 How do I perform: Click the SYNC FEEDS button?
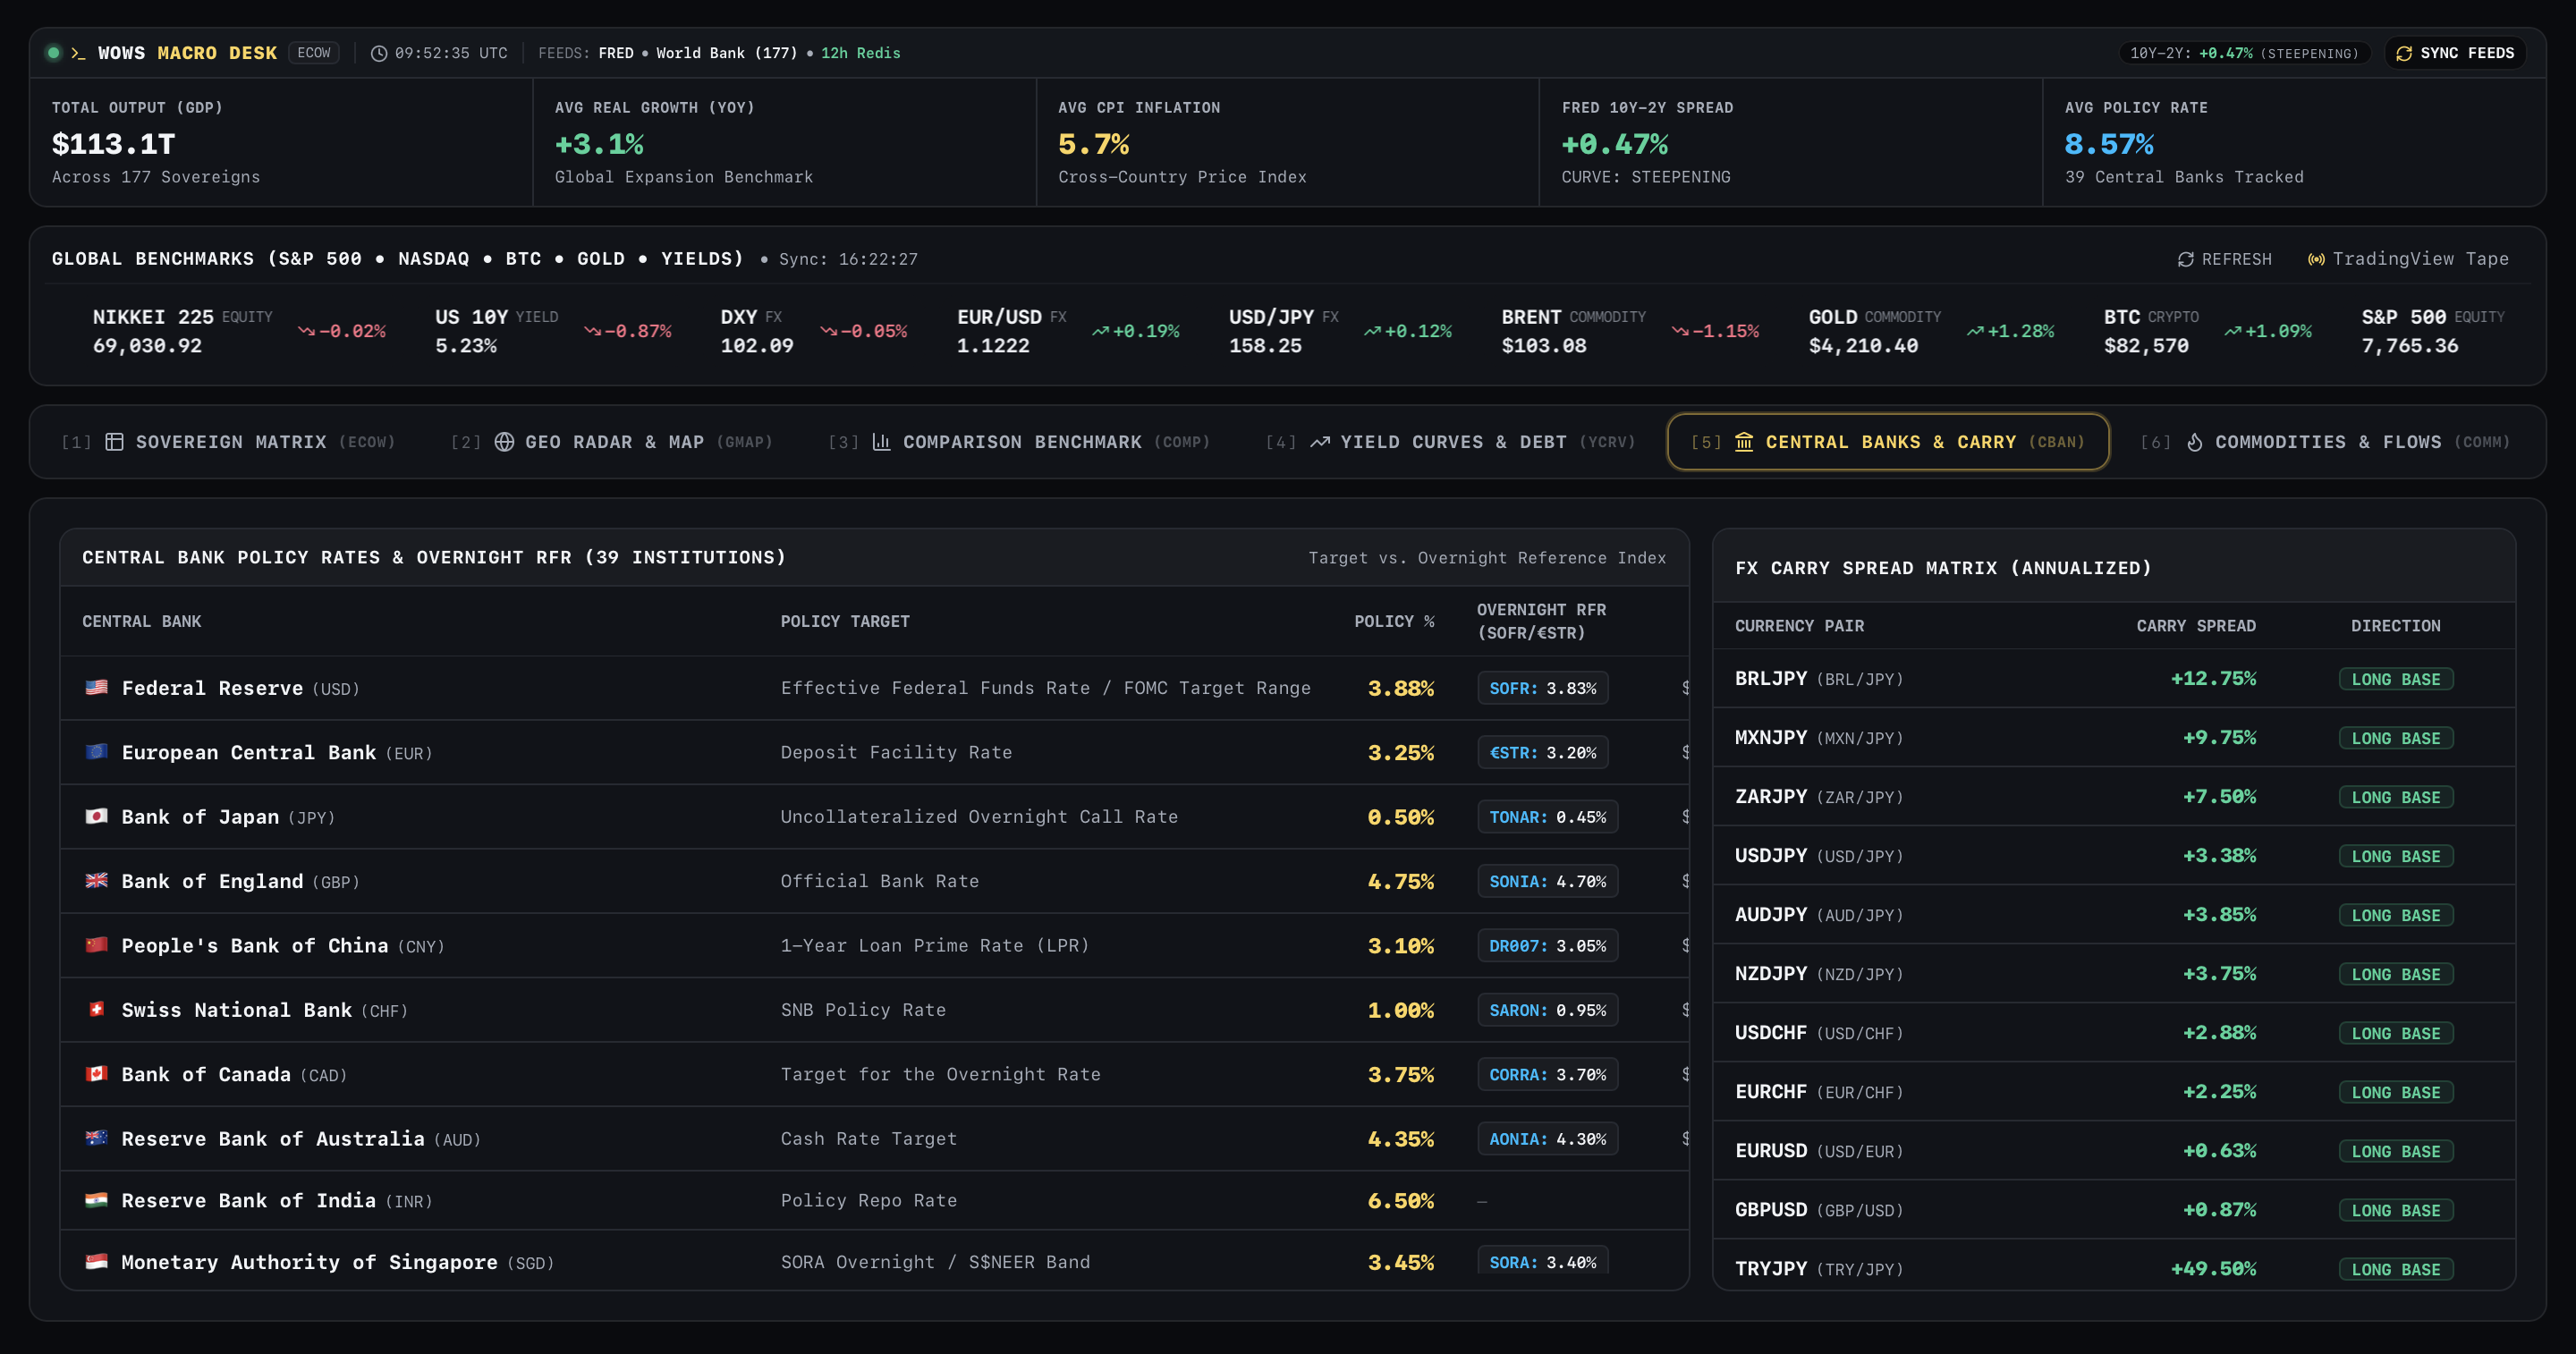pyautogui.click(x=2455, y=53)
